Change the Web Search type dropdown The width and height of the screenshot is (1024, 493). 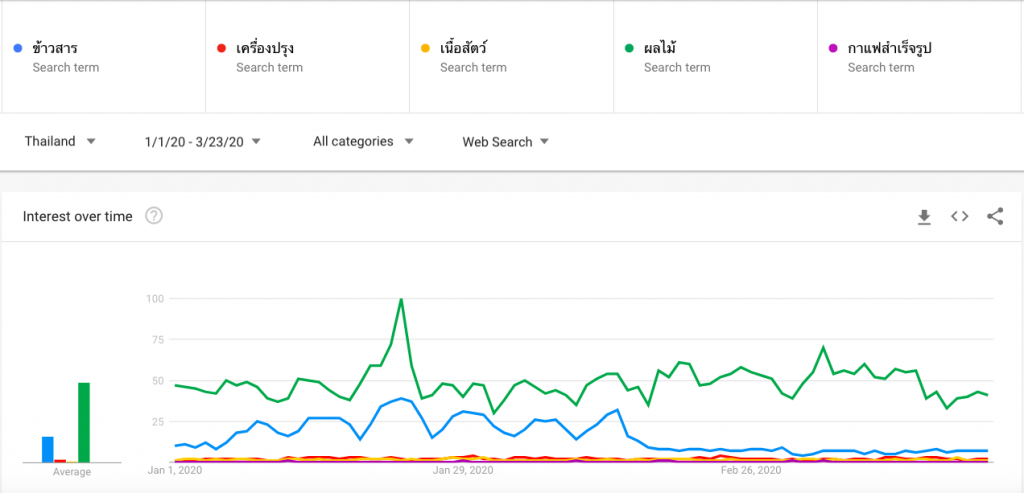pyautogui.click(x=505, y=142)
